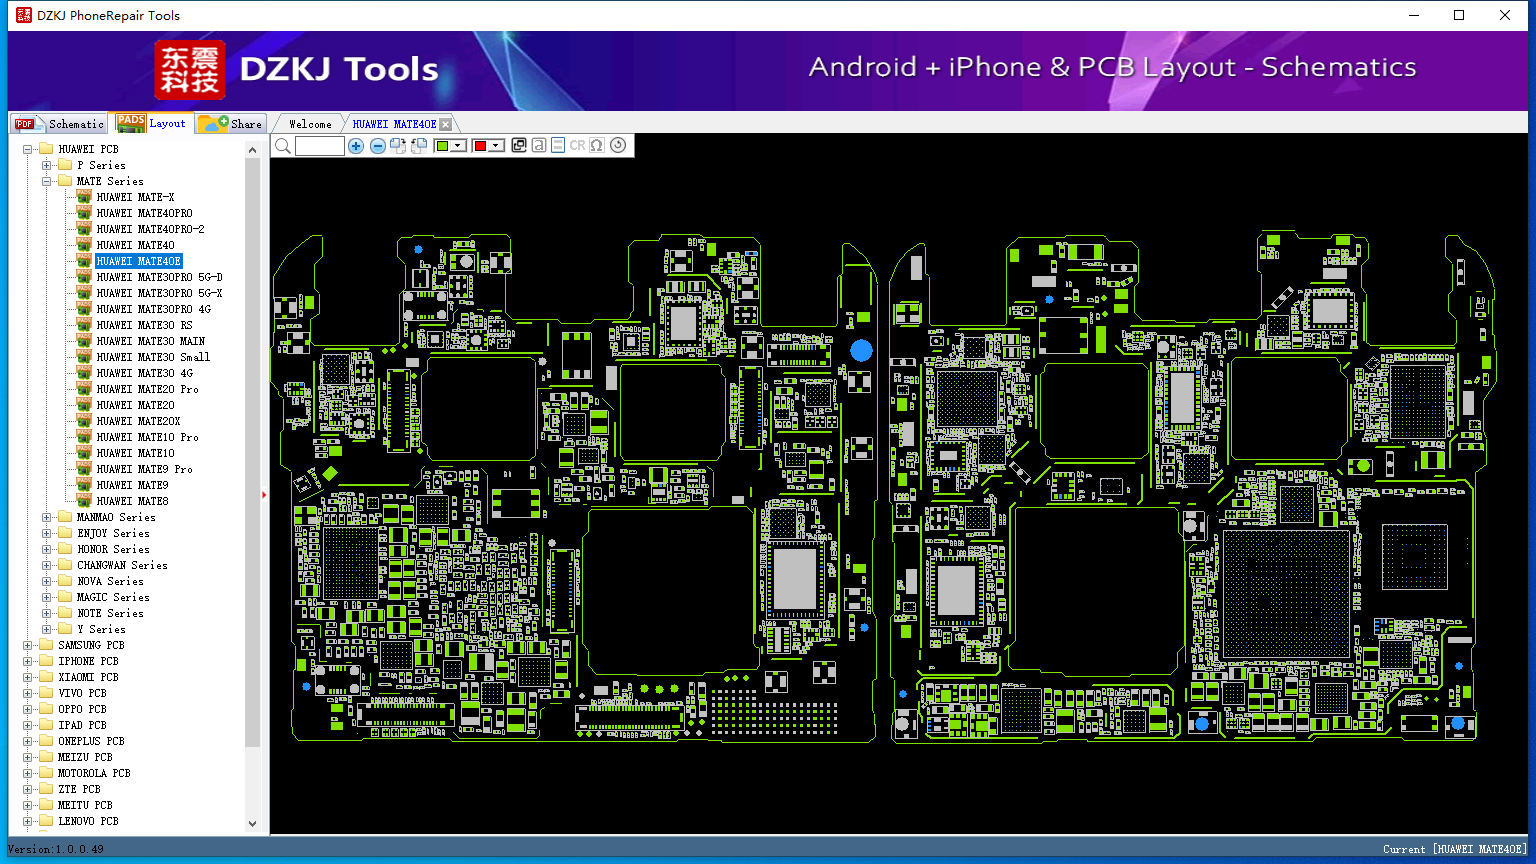The height and width of the screenshot is (864, 1536).
Task: Expand the ONEPLUS PCB node
Action: tap(28, 741)
